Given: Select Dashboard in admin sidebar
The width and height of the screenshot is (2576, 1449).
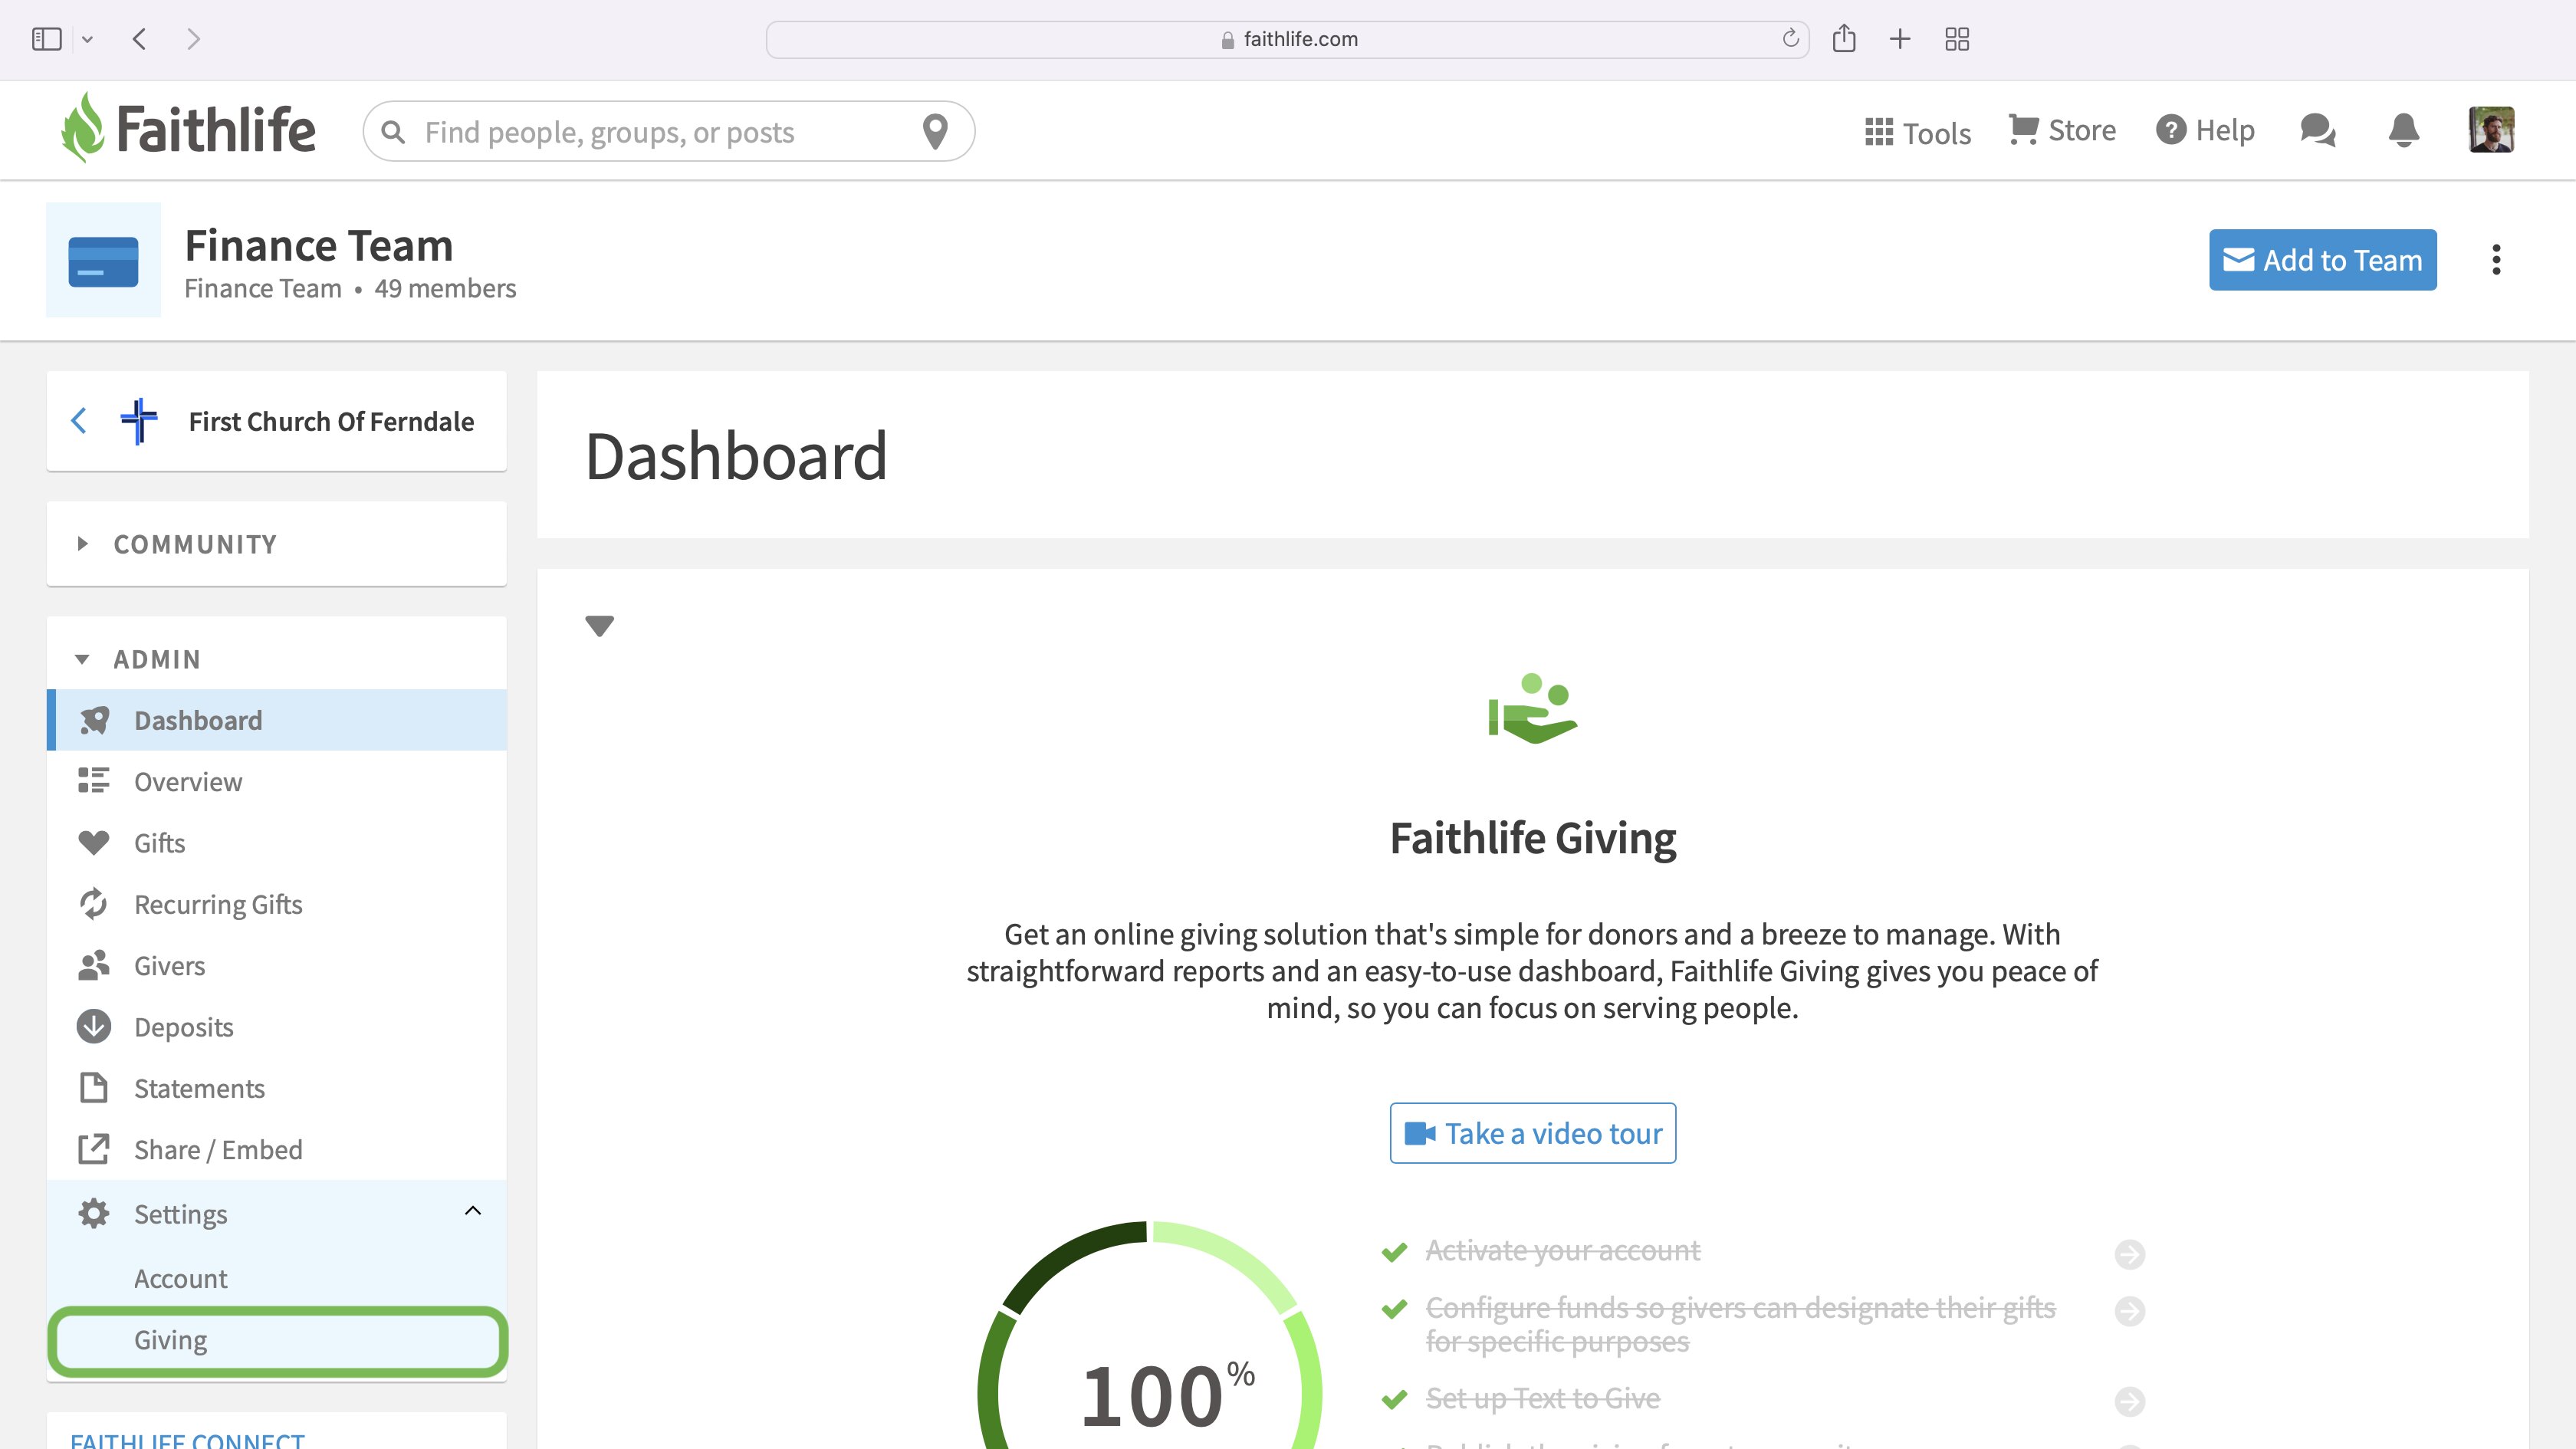Looking at the screenshot, I should [277, 720].
